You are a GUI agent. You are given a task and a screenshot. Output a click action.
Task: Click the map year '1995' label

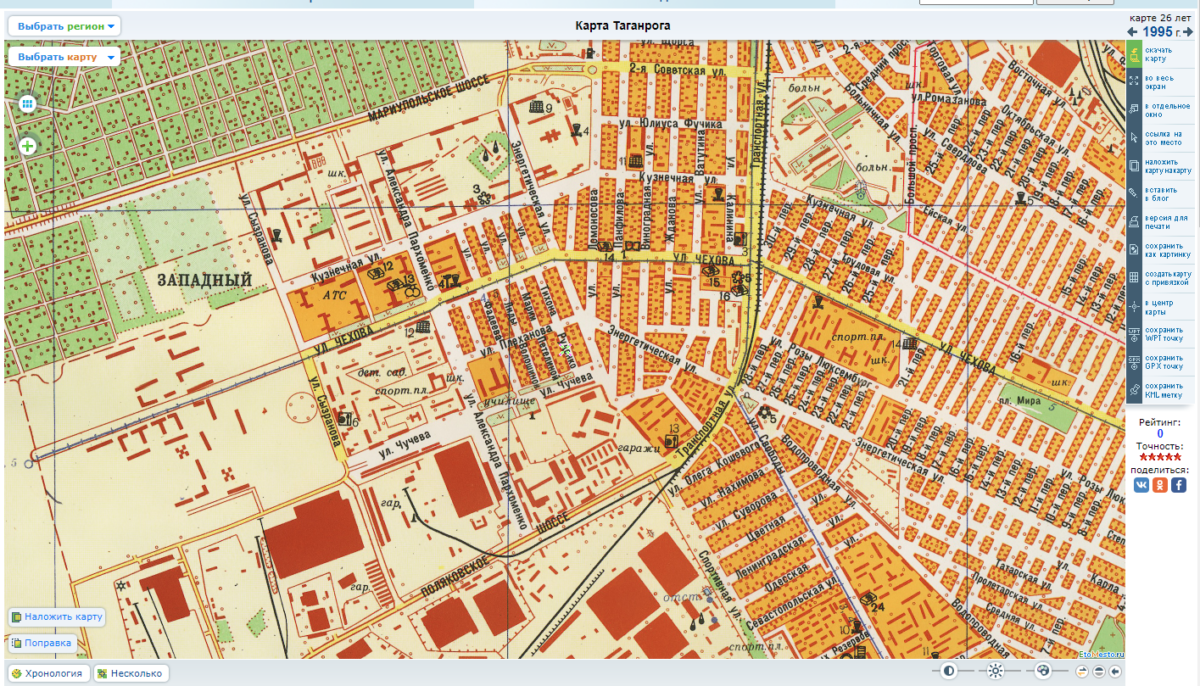pyautogui.click(x=1157, y=33)
